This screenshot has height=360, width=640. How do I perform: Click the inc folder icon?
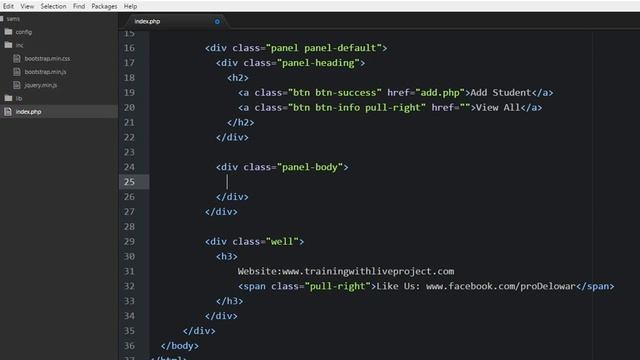[8, 45]
